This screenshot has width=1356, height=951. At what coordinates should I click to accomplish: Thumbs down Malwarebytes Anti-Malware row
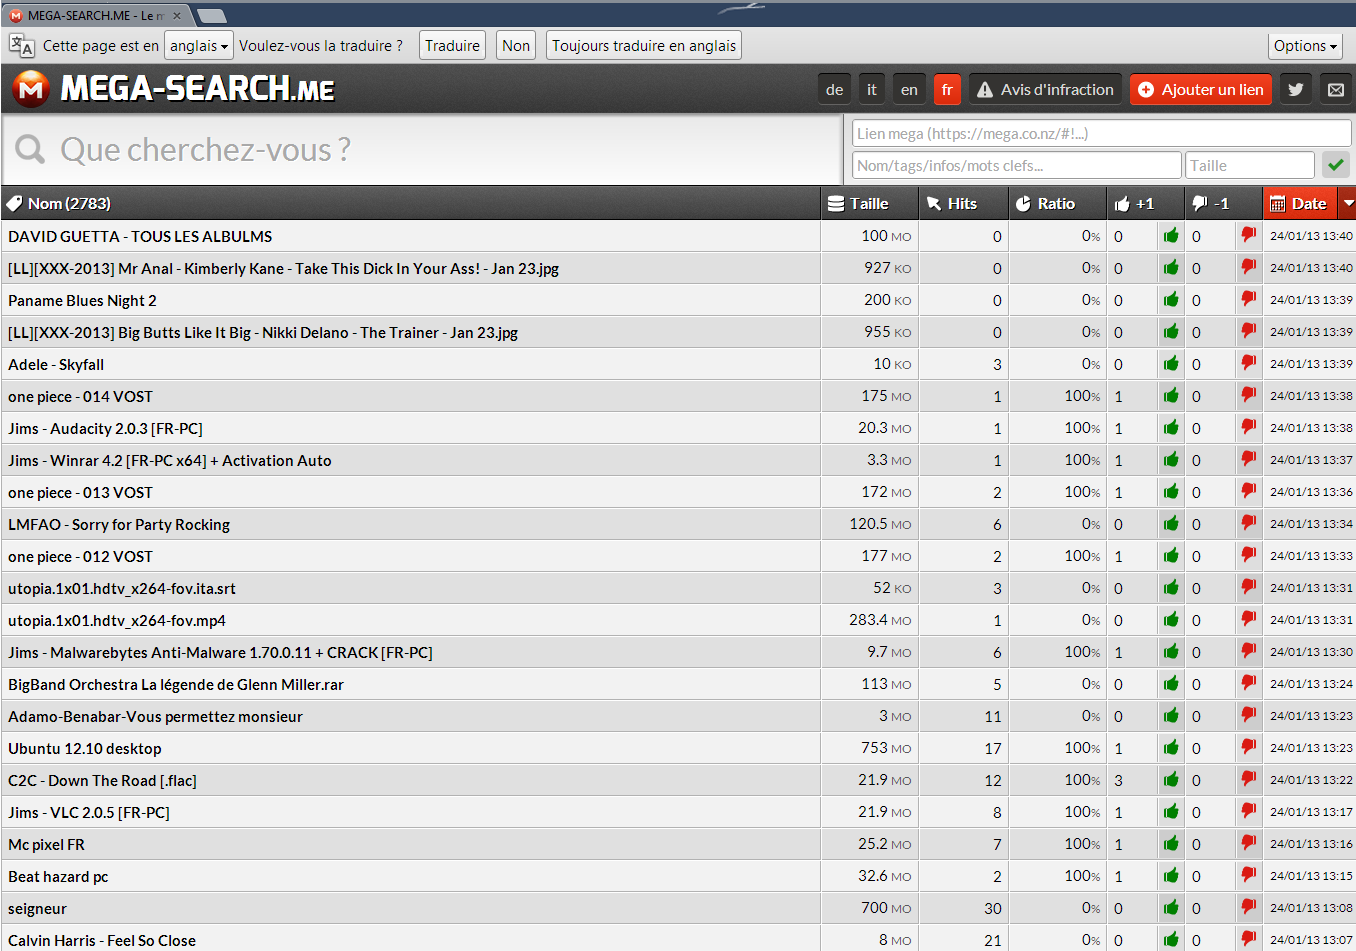[x=1249, y=652]
